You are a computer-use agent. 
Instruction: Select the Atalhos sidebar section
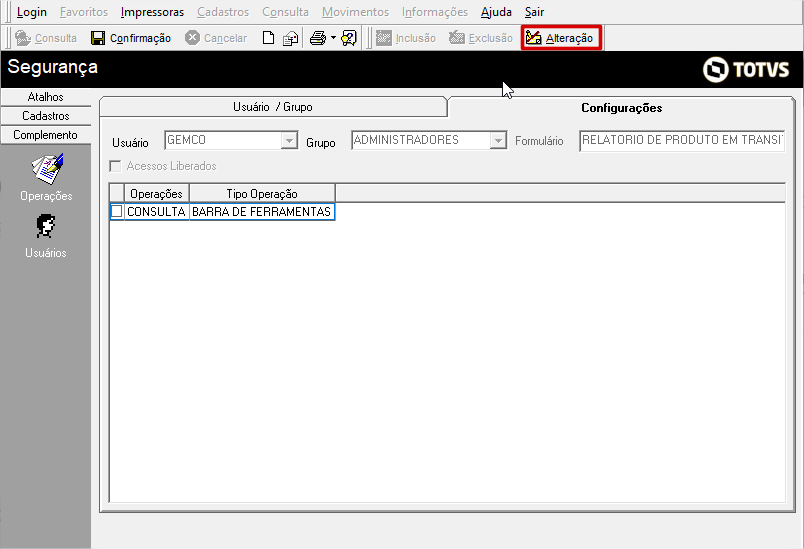point(46,97)
